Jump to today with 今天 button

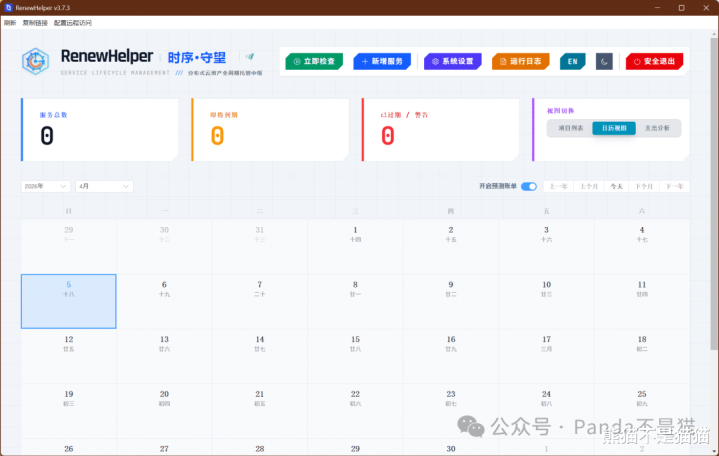617,186
